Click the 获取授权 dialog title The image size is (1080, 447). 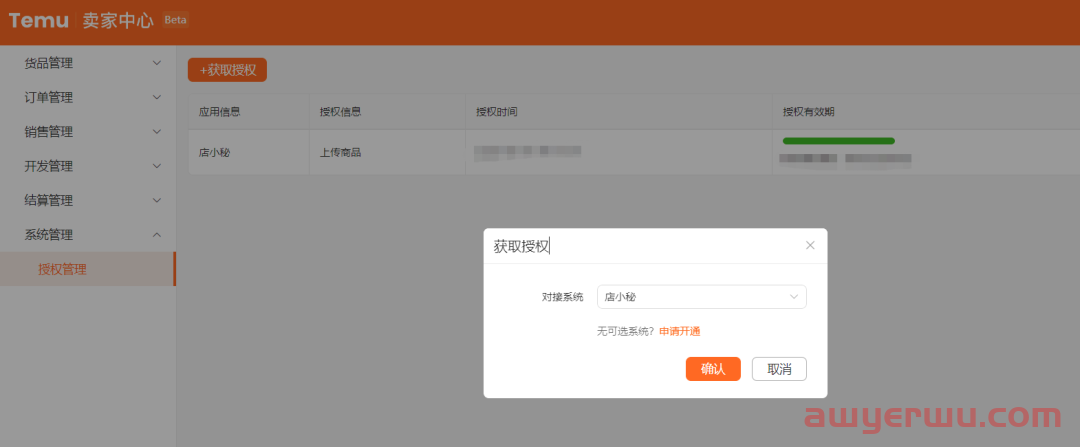click(521, 246)
